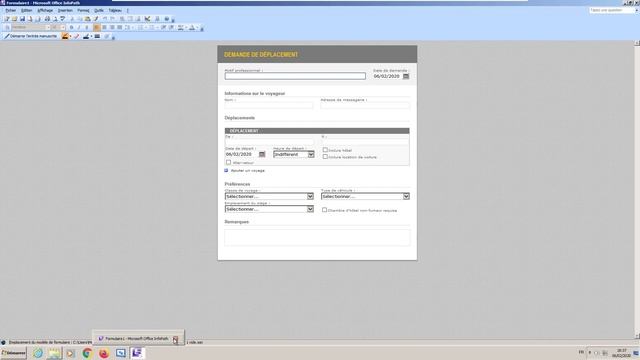The image size is (640, 360).
Task: Open the Tableau menu
Action: click(x=115, y=10)
